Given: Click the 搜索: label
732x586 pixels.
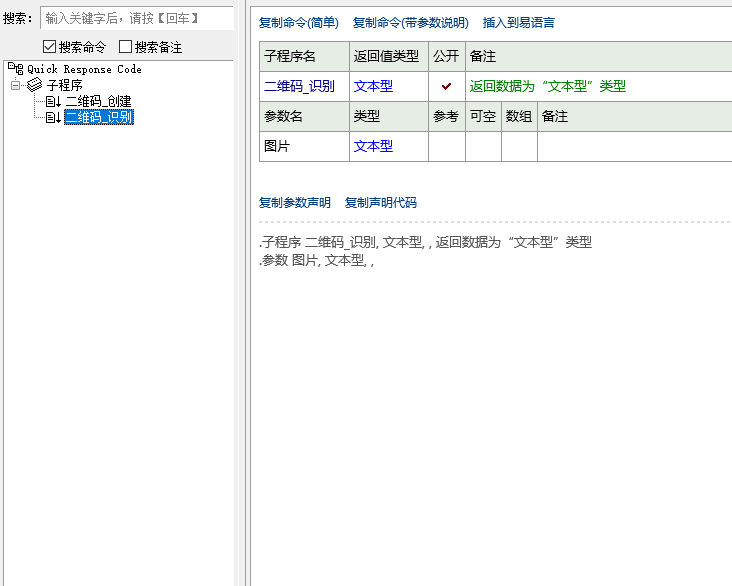Looking at the screenshot, I should coord(18,18).
